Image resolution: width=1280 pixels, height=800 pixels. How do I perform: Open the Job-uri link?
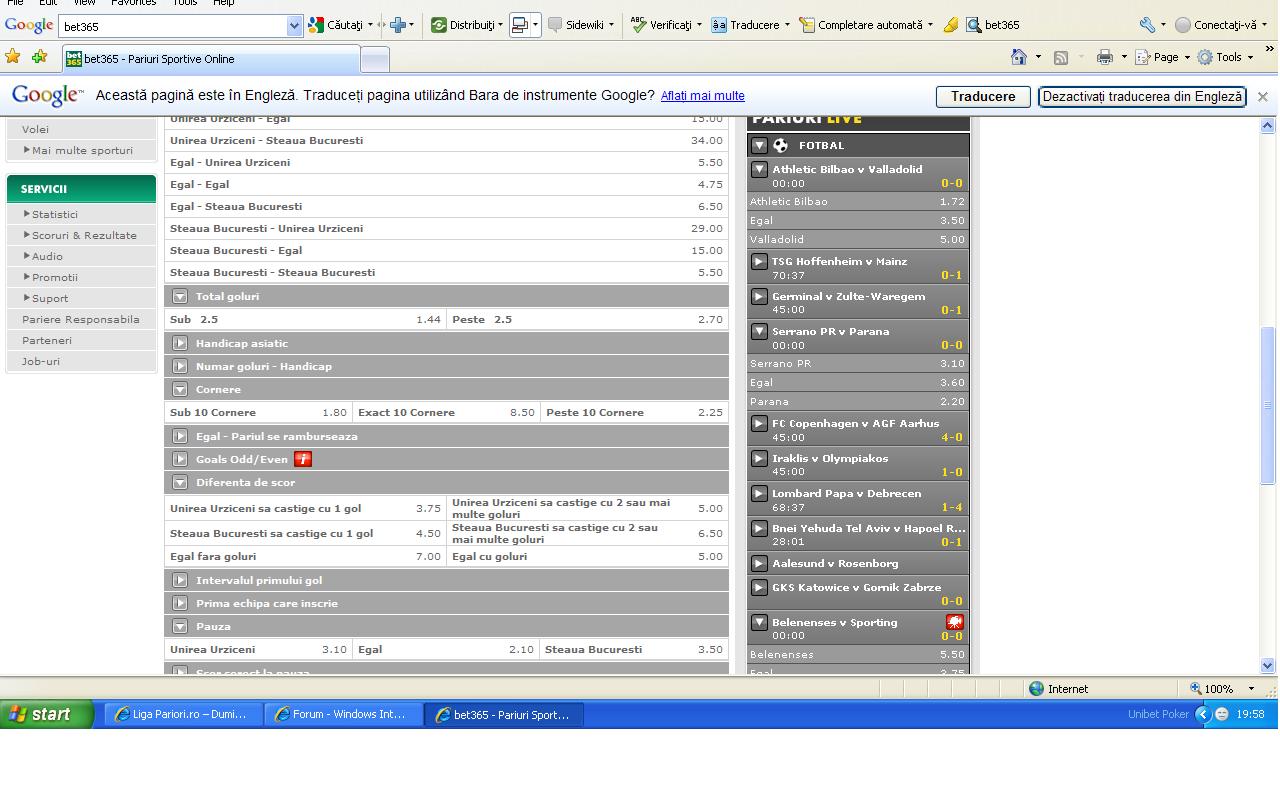point(41,361)
